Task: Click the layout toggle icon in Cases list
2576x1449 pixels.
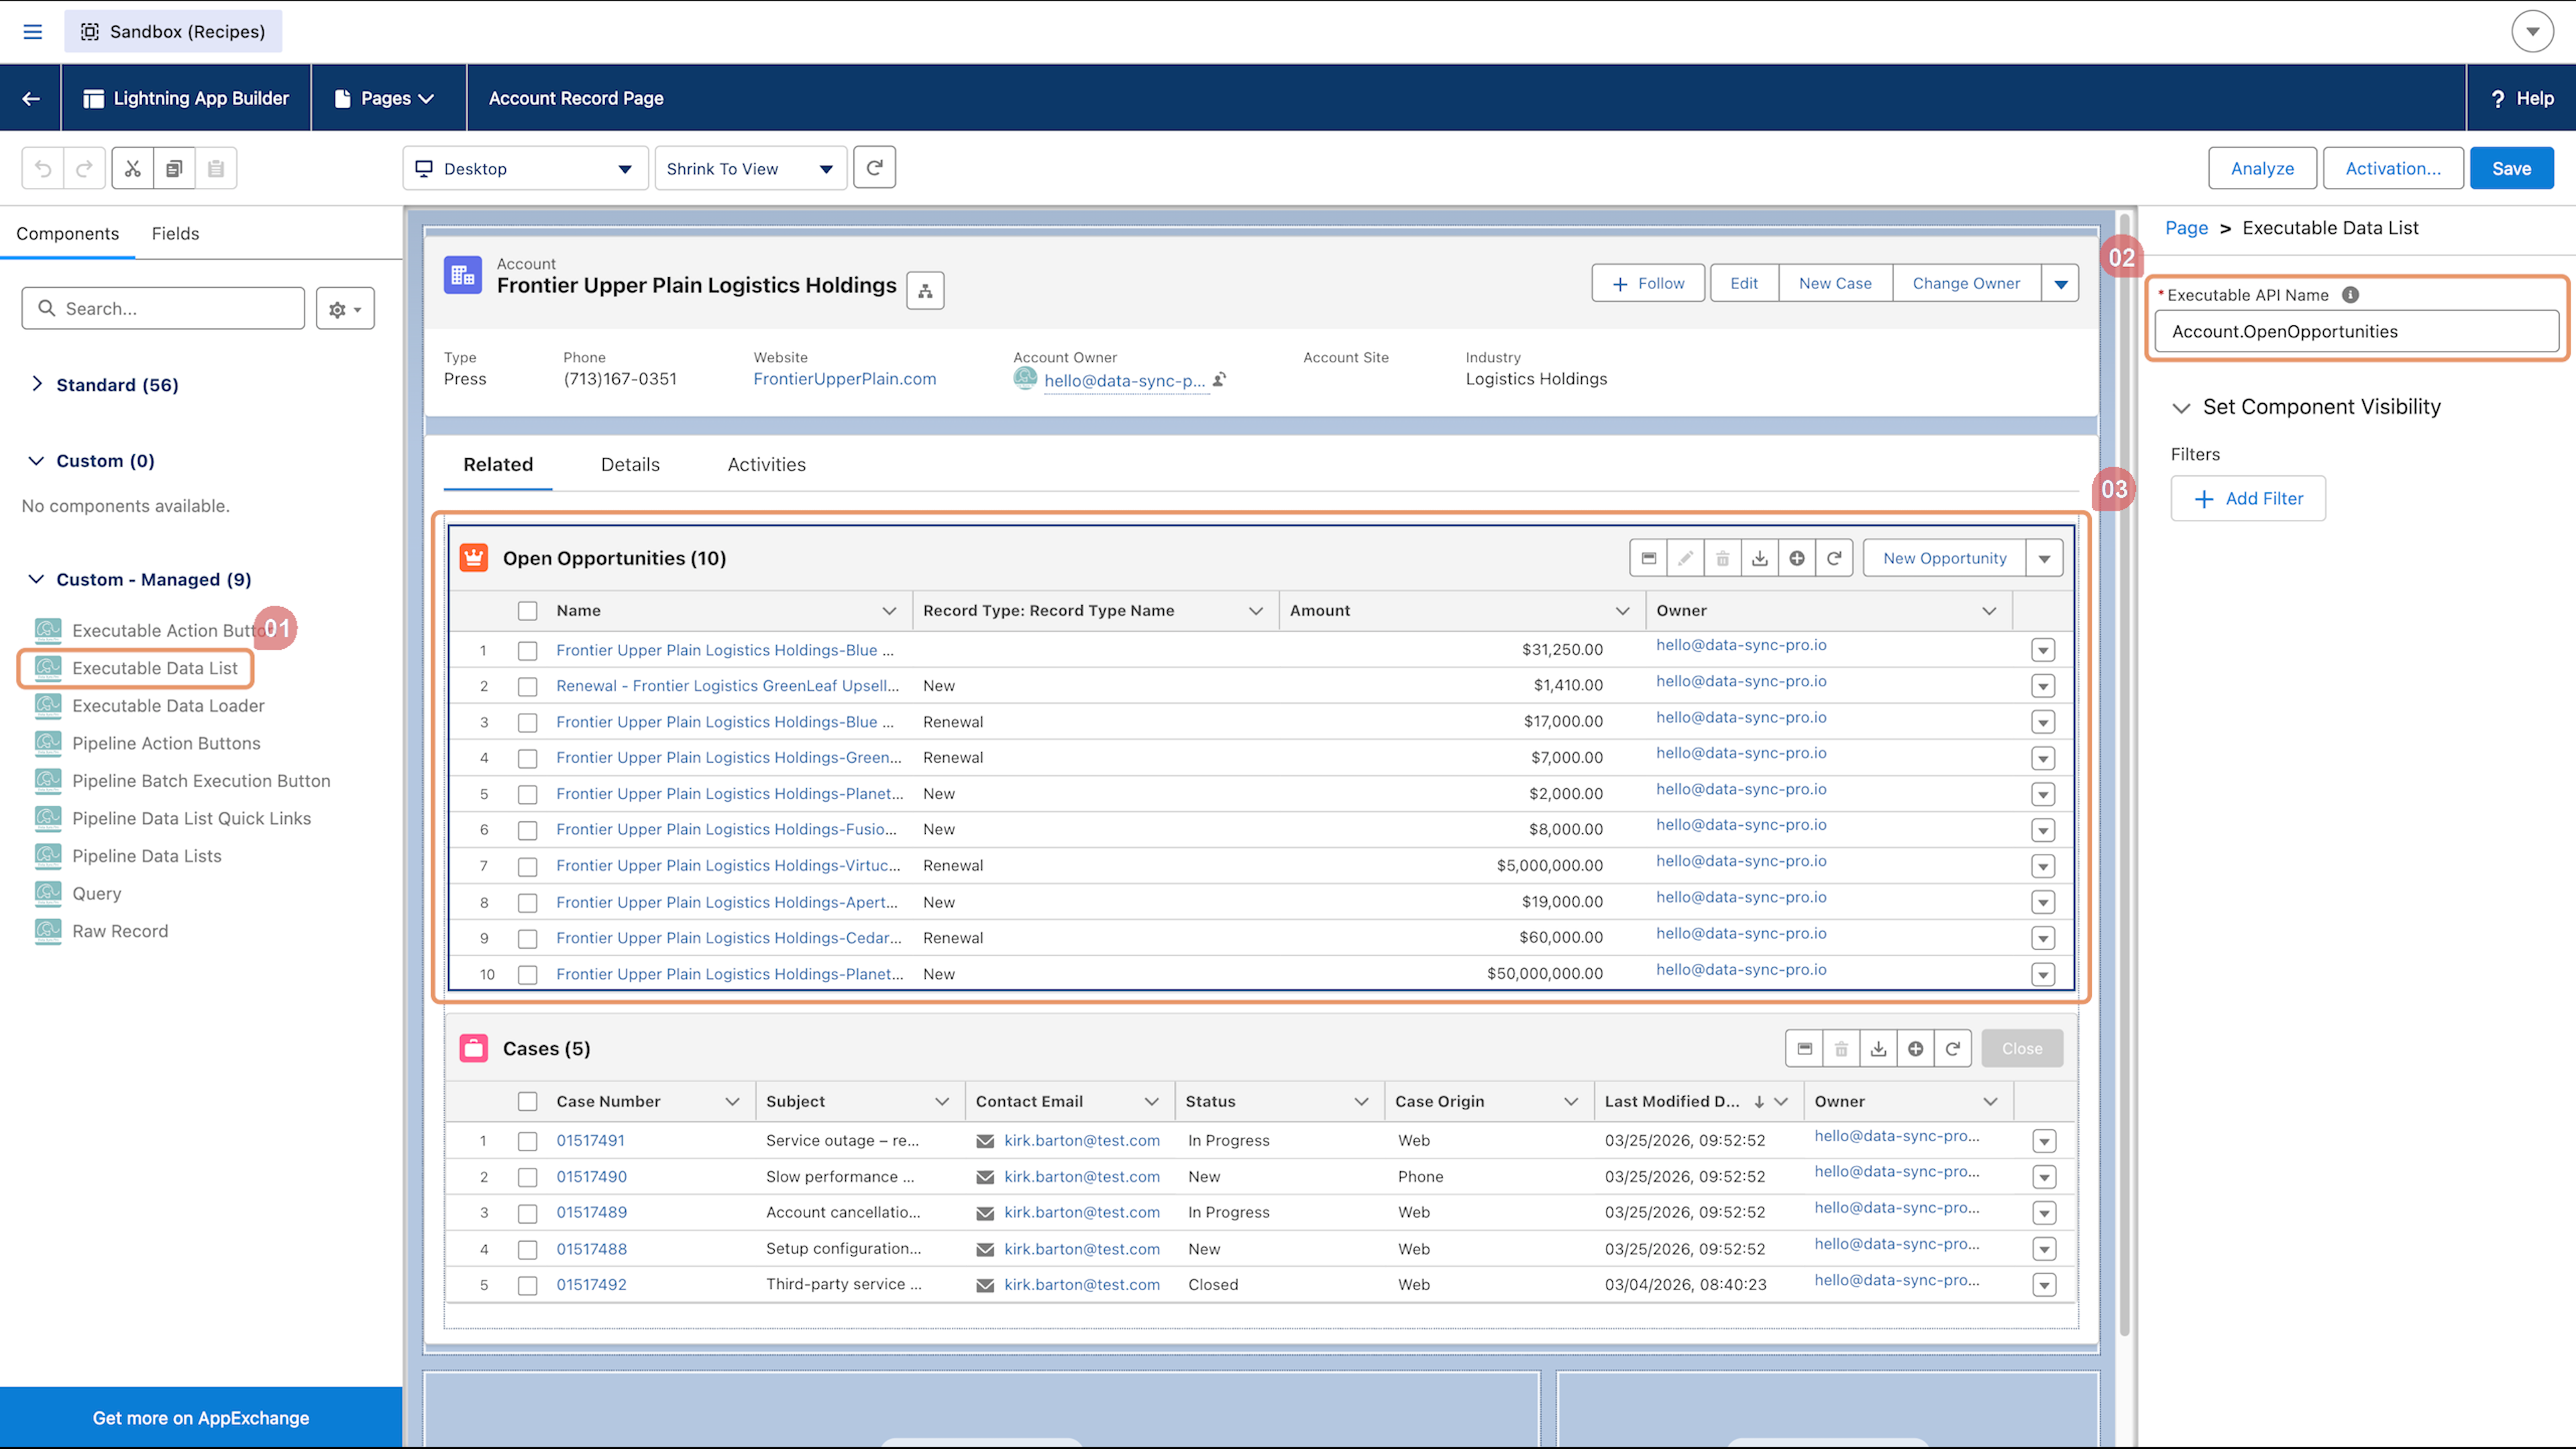Action: (1804, 1048)
